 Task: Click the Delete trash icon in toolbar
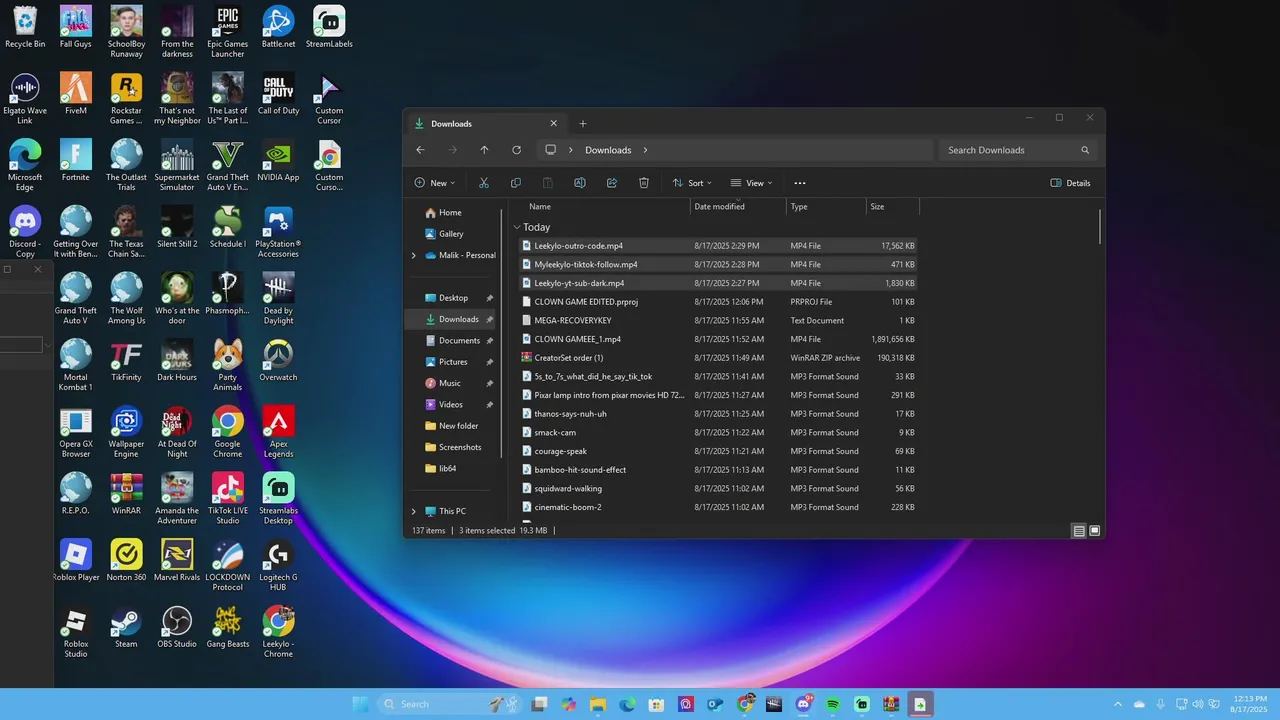[644, 183]
